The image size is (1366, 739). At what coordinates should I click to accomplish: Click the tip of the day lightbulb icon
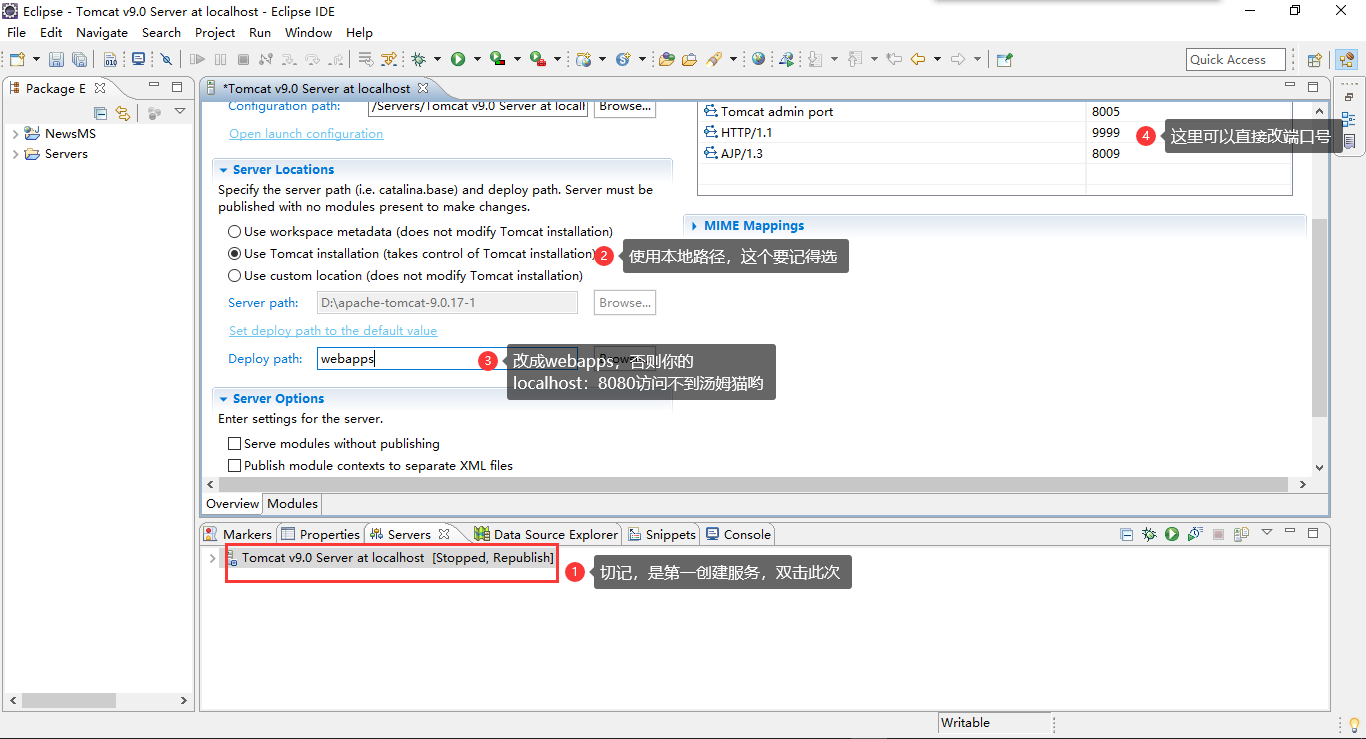[x=1355, y=725]
